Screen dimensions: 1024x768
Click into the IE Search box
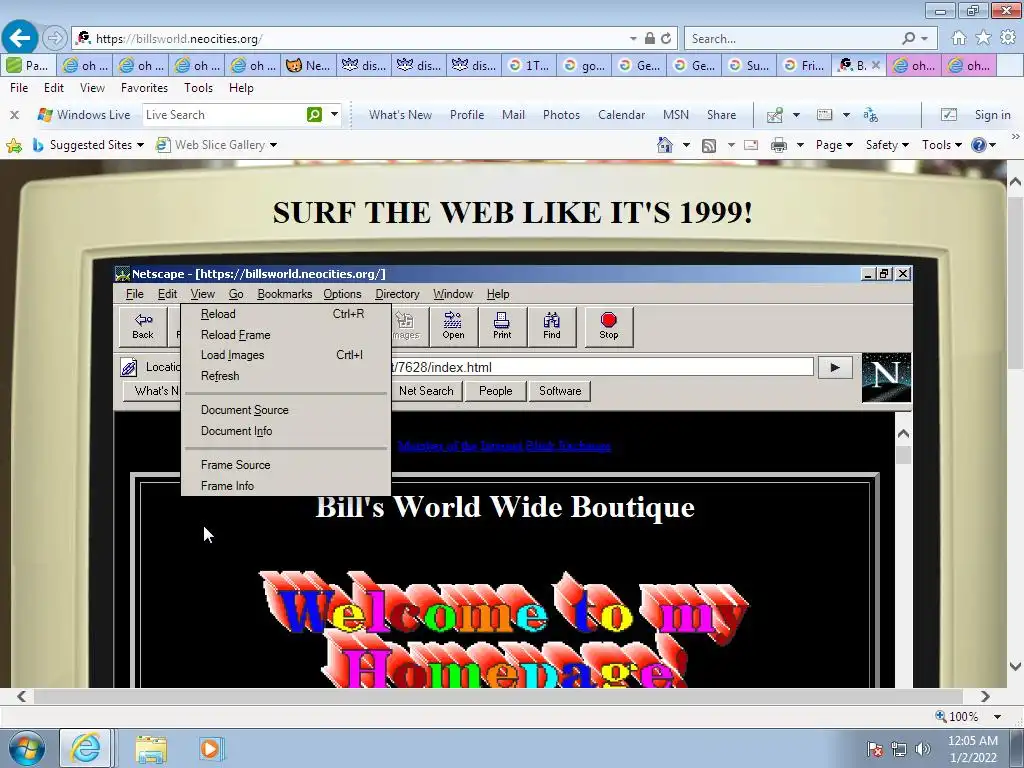click(x=792, y=39)
